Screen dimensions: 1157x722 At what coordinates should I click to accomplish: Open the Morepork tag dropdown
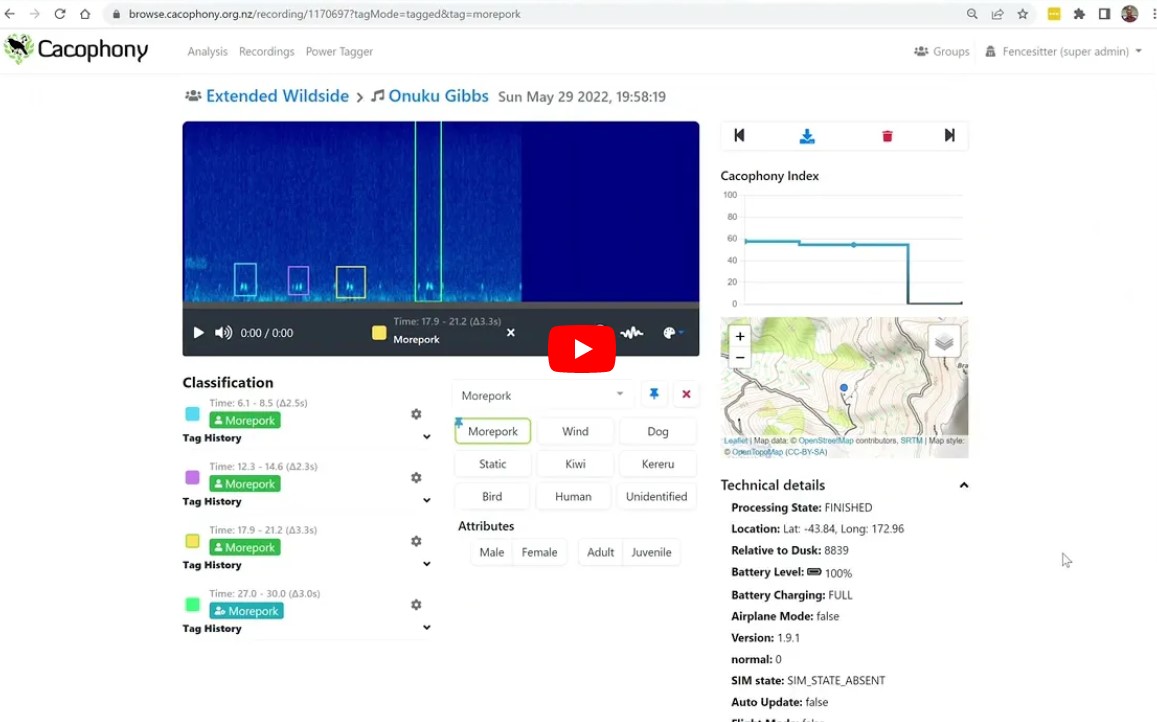point(542,395)
